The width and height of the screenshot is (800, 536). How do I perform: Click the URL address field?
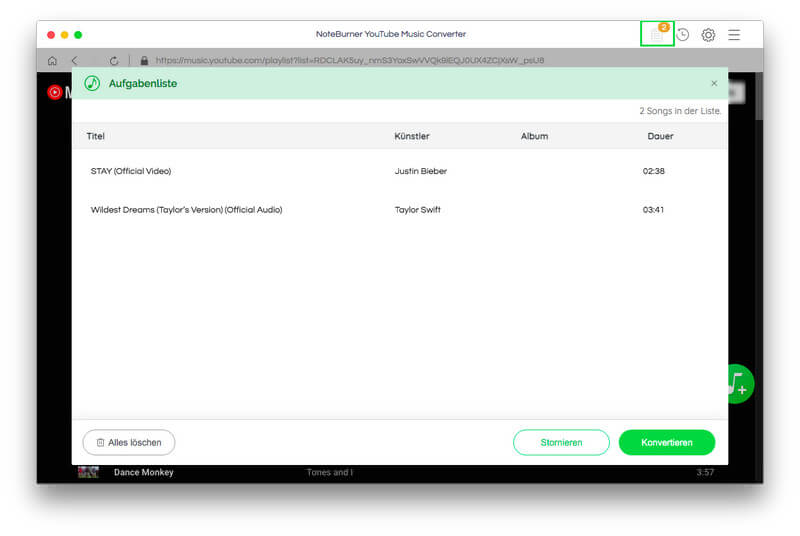coord(349,60)
